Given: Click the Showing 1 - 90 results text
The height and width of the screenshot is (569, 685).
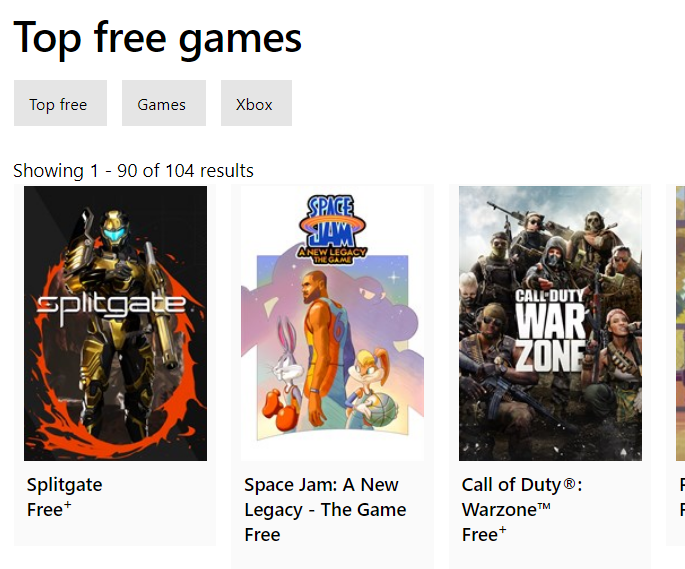Looking at the screenshot, I should coord(133,170).
